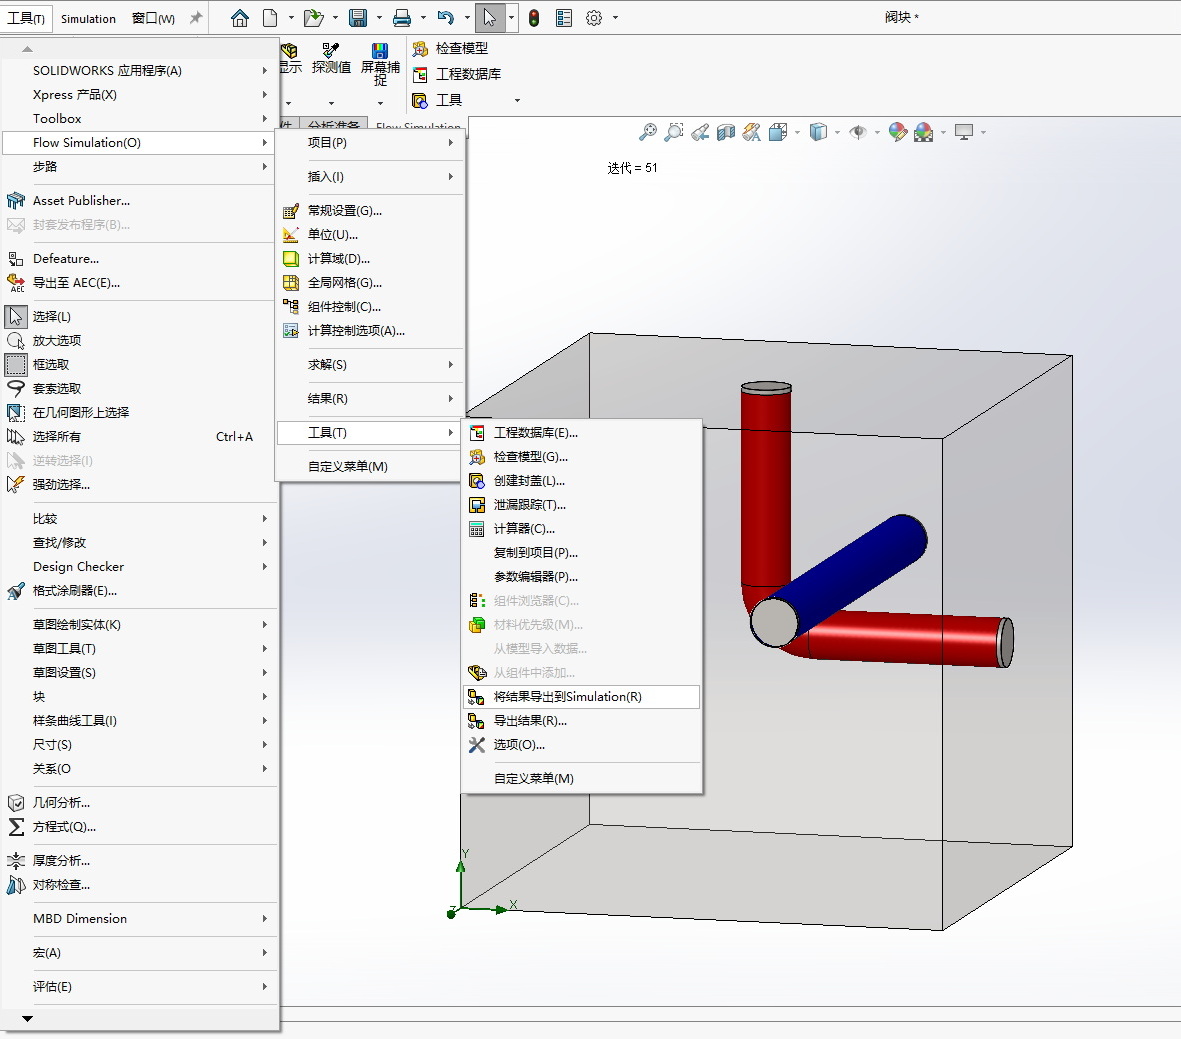Viewport: 1181px width, 1039px height.
Task: Choose 套索选取 lasso selection
Action: pos(139,390)
